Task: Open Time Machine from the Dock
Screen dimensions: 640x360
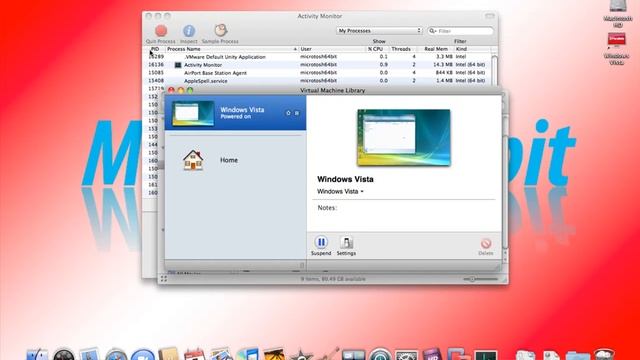Action: (380, 354)
